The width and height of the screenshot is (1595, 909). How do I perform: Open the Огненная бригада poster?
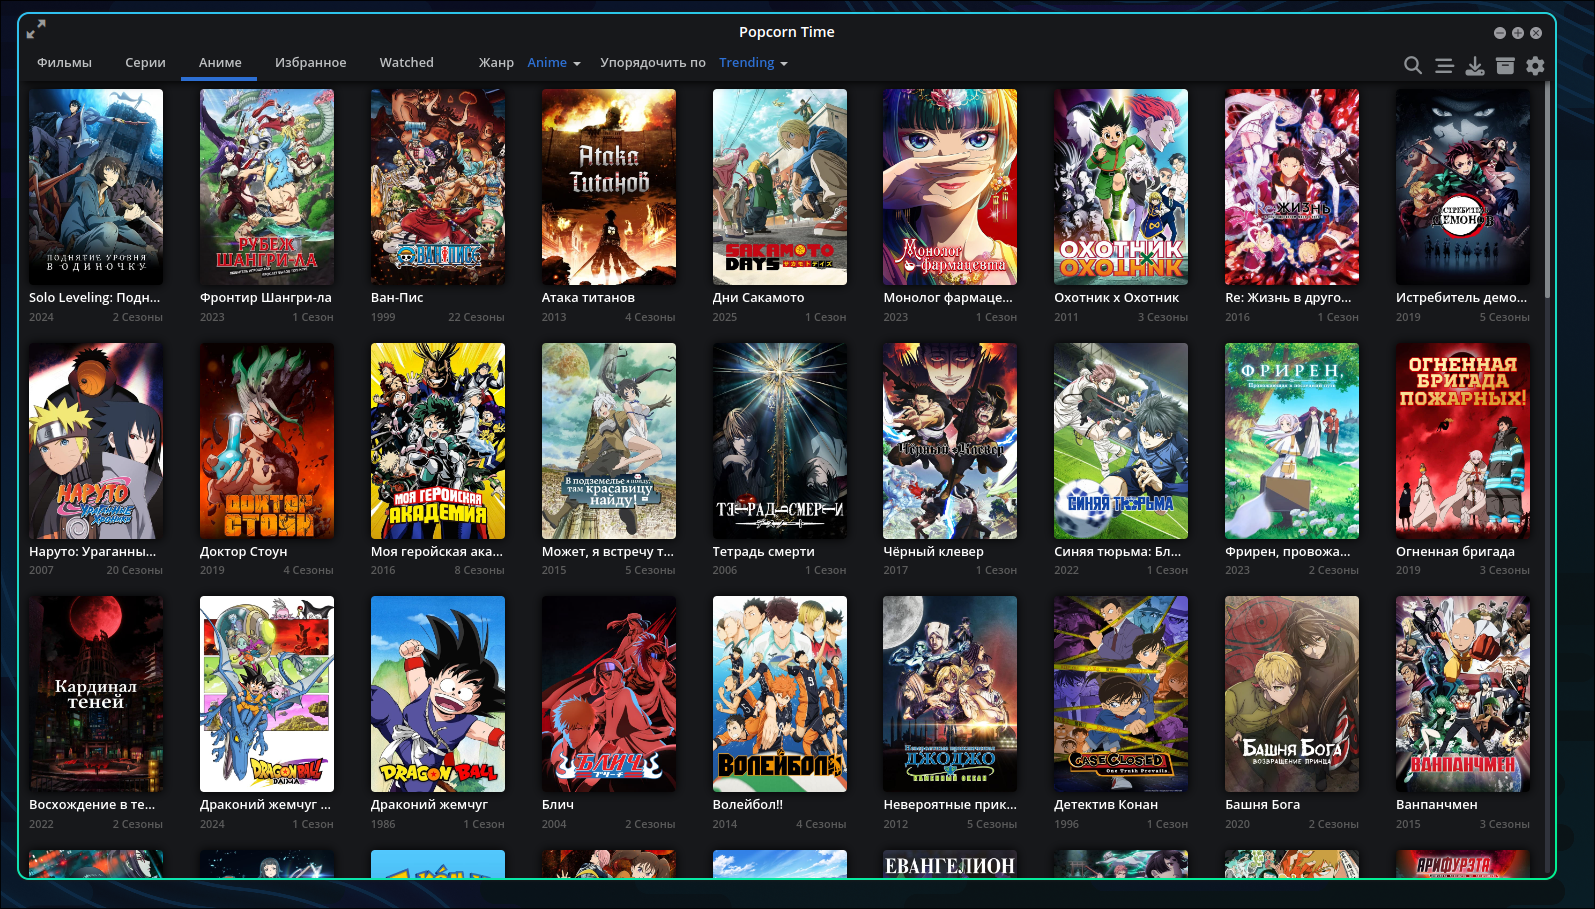1463,441
